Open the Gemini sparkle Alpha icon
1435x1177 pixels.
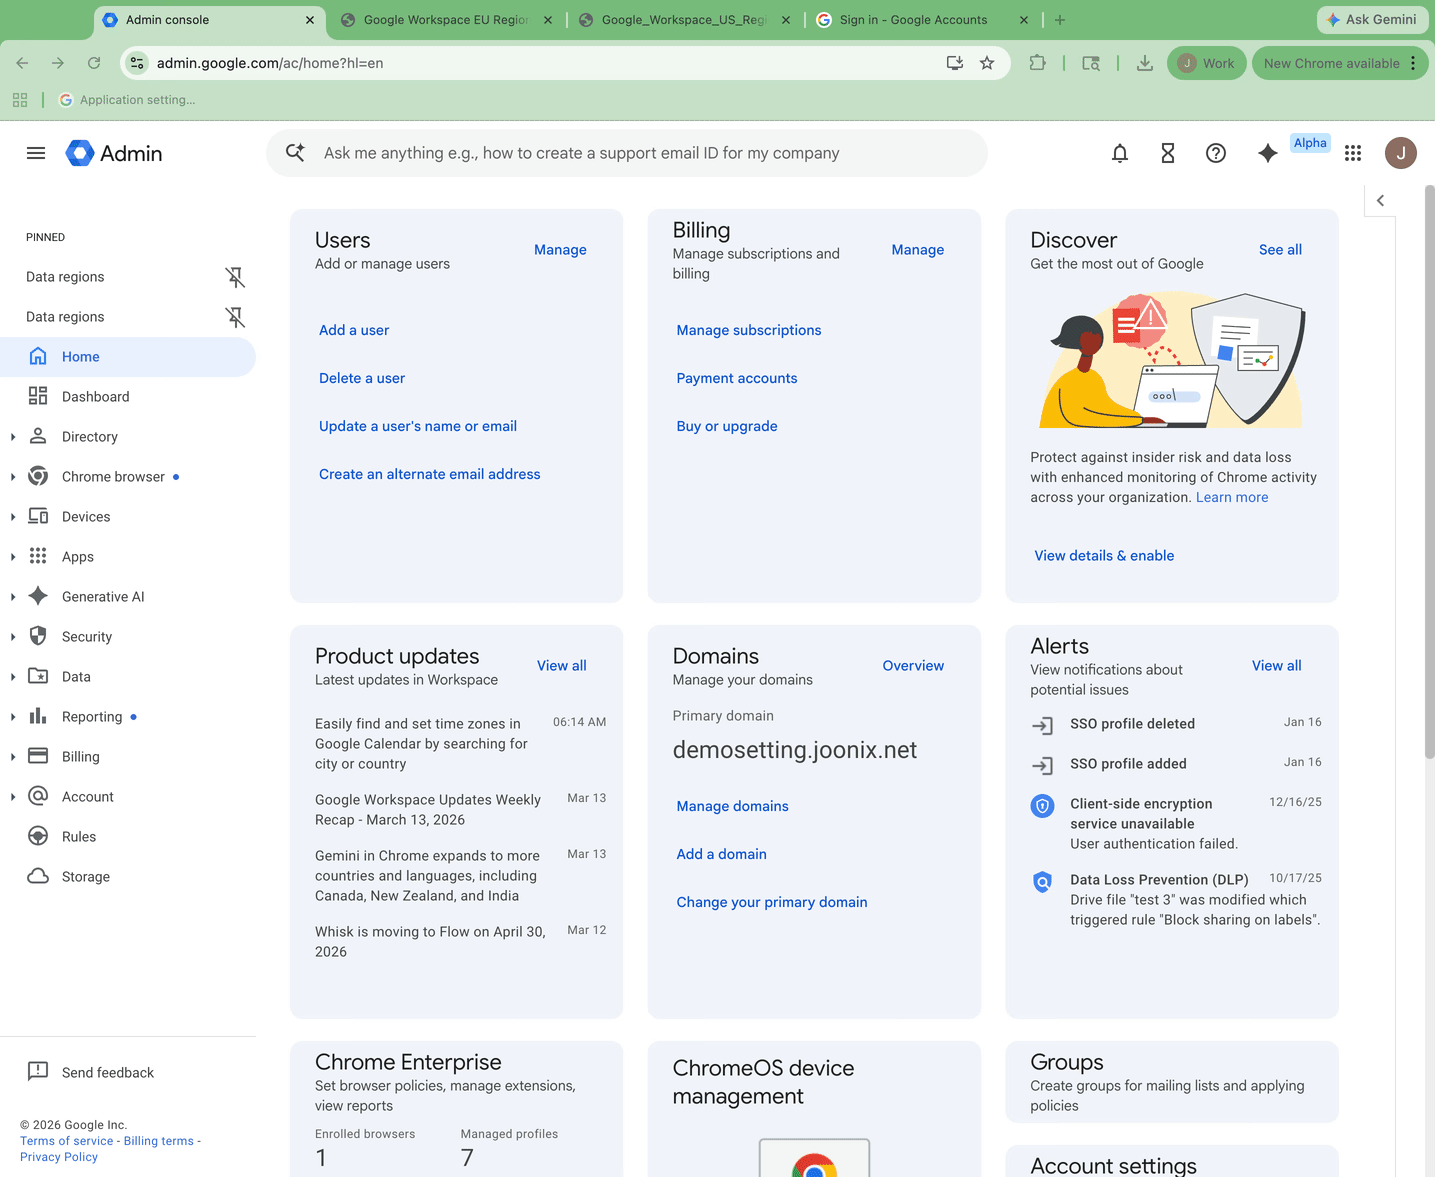click(x=1267, y=153)
